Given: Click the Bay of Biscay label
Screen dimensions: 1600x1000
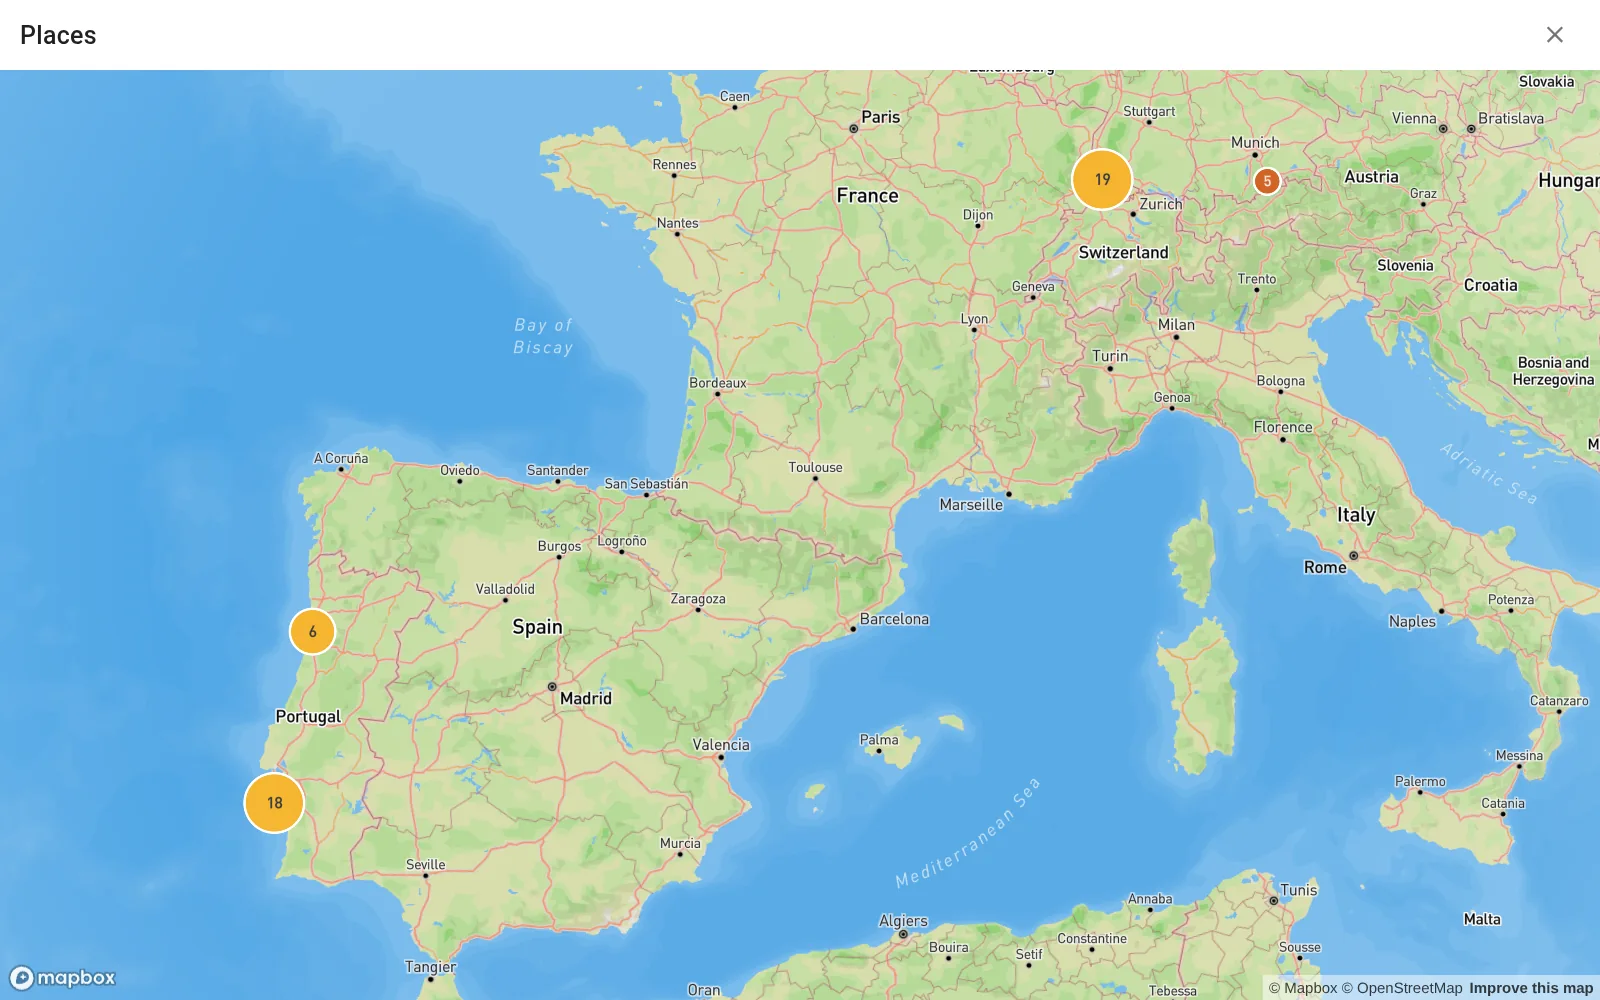Looking at the screenshot, I should click(x=543, y=336).
